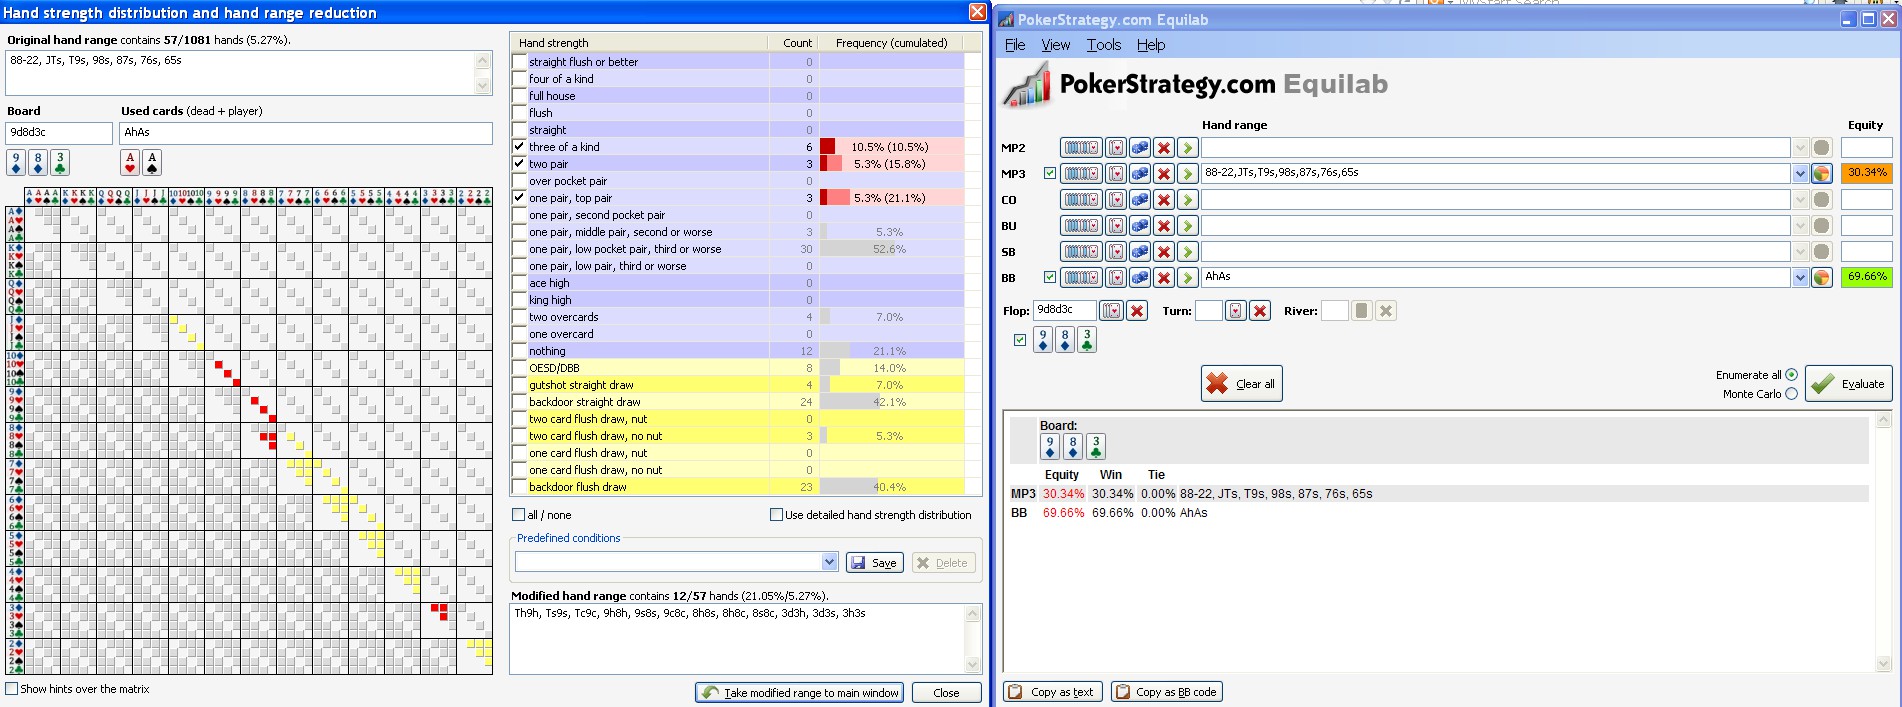Click green arrow icon in MP3 row
Viewport: 1902px width, 707px height.
pos(1187,173)
